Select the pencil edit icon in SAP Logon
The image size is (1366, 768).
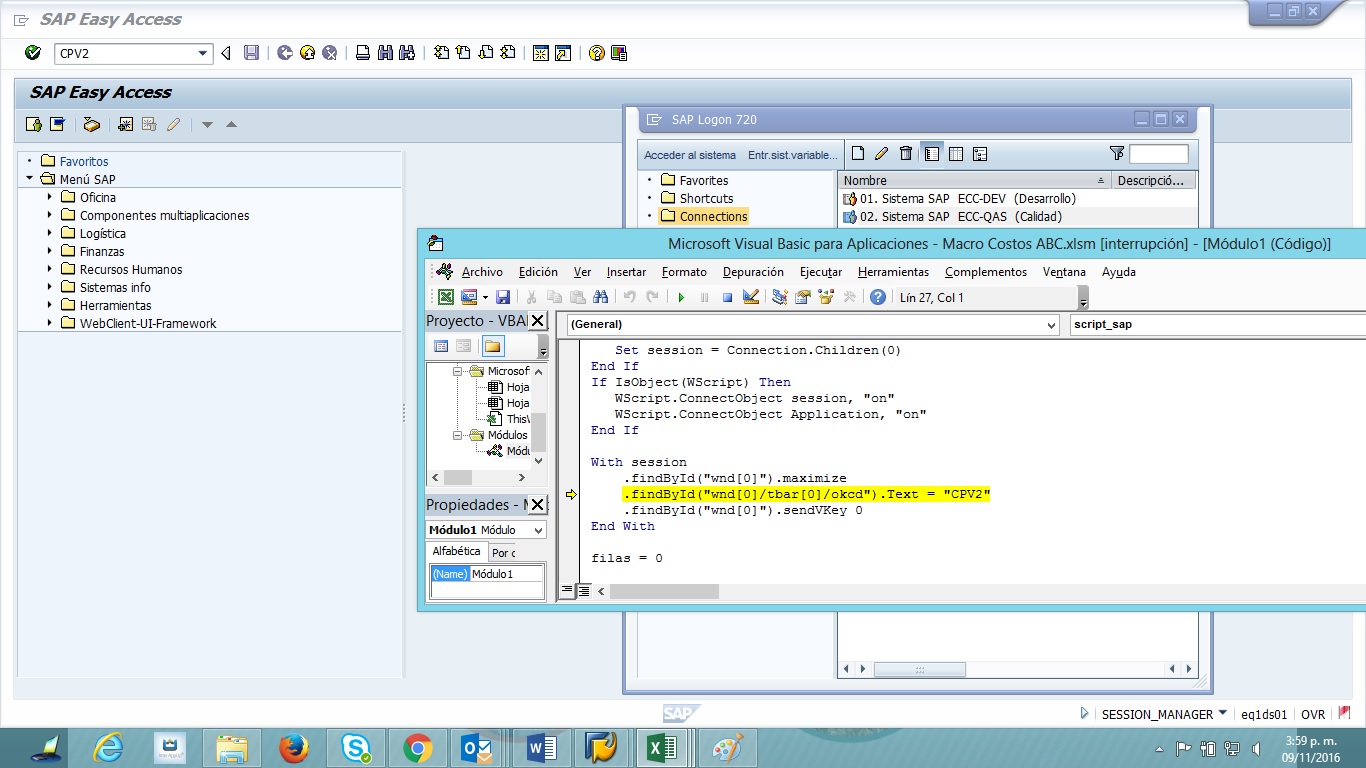pos(881,154)
